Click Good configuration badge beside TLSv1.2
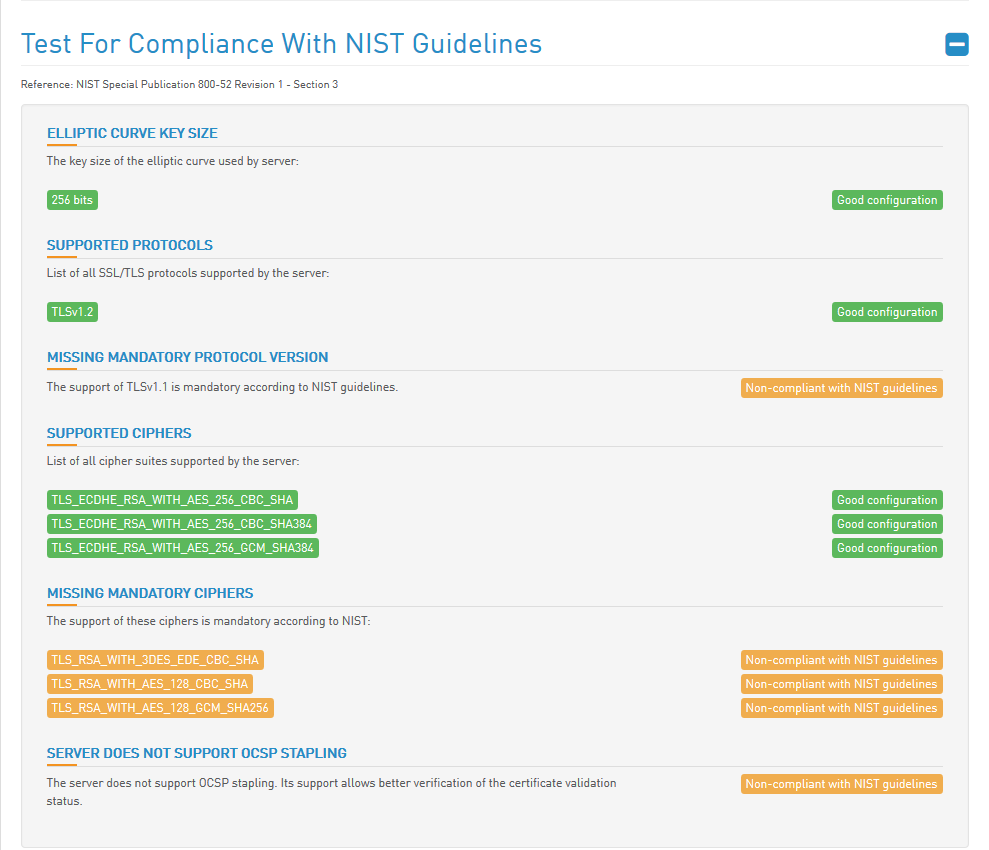 click(887, 312)
